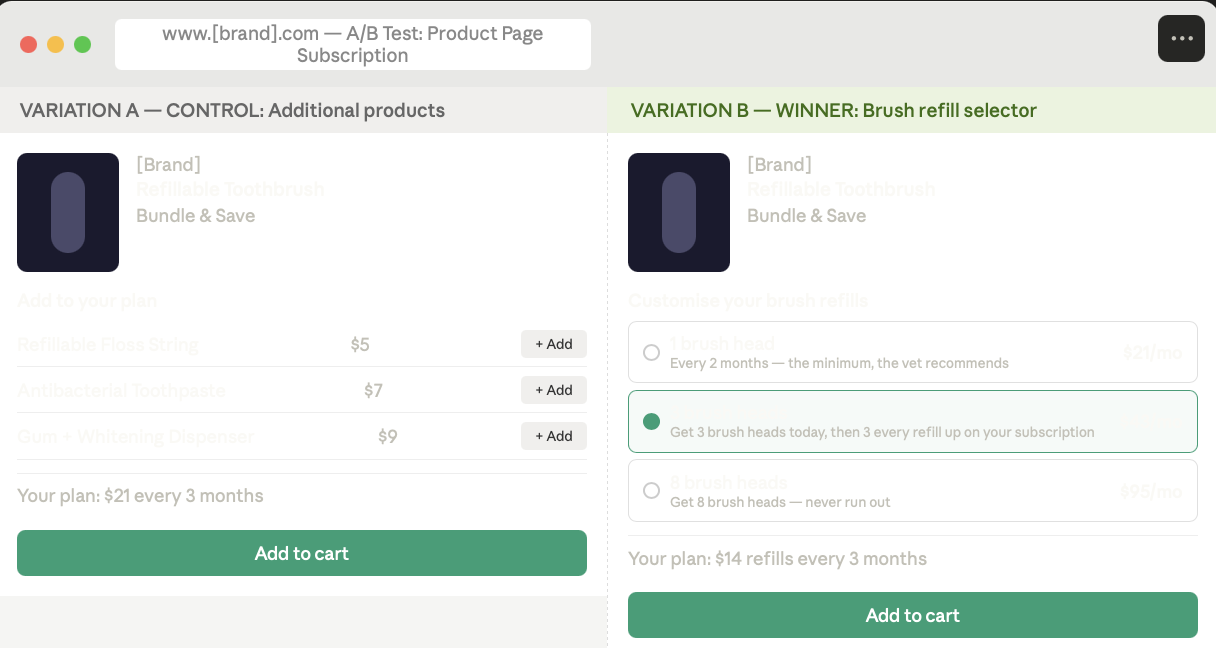Image resolution: width=1216 pixels, height=648 pixels.
Task: Click the green zoom window control
Action: [x=82, y=44]
